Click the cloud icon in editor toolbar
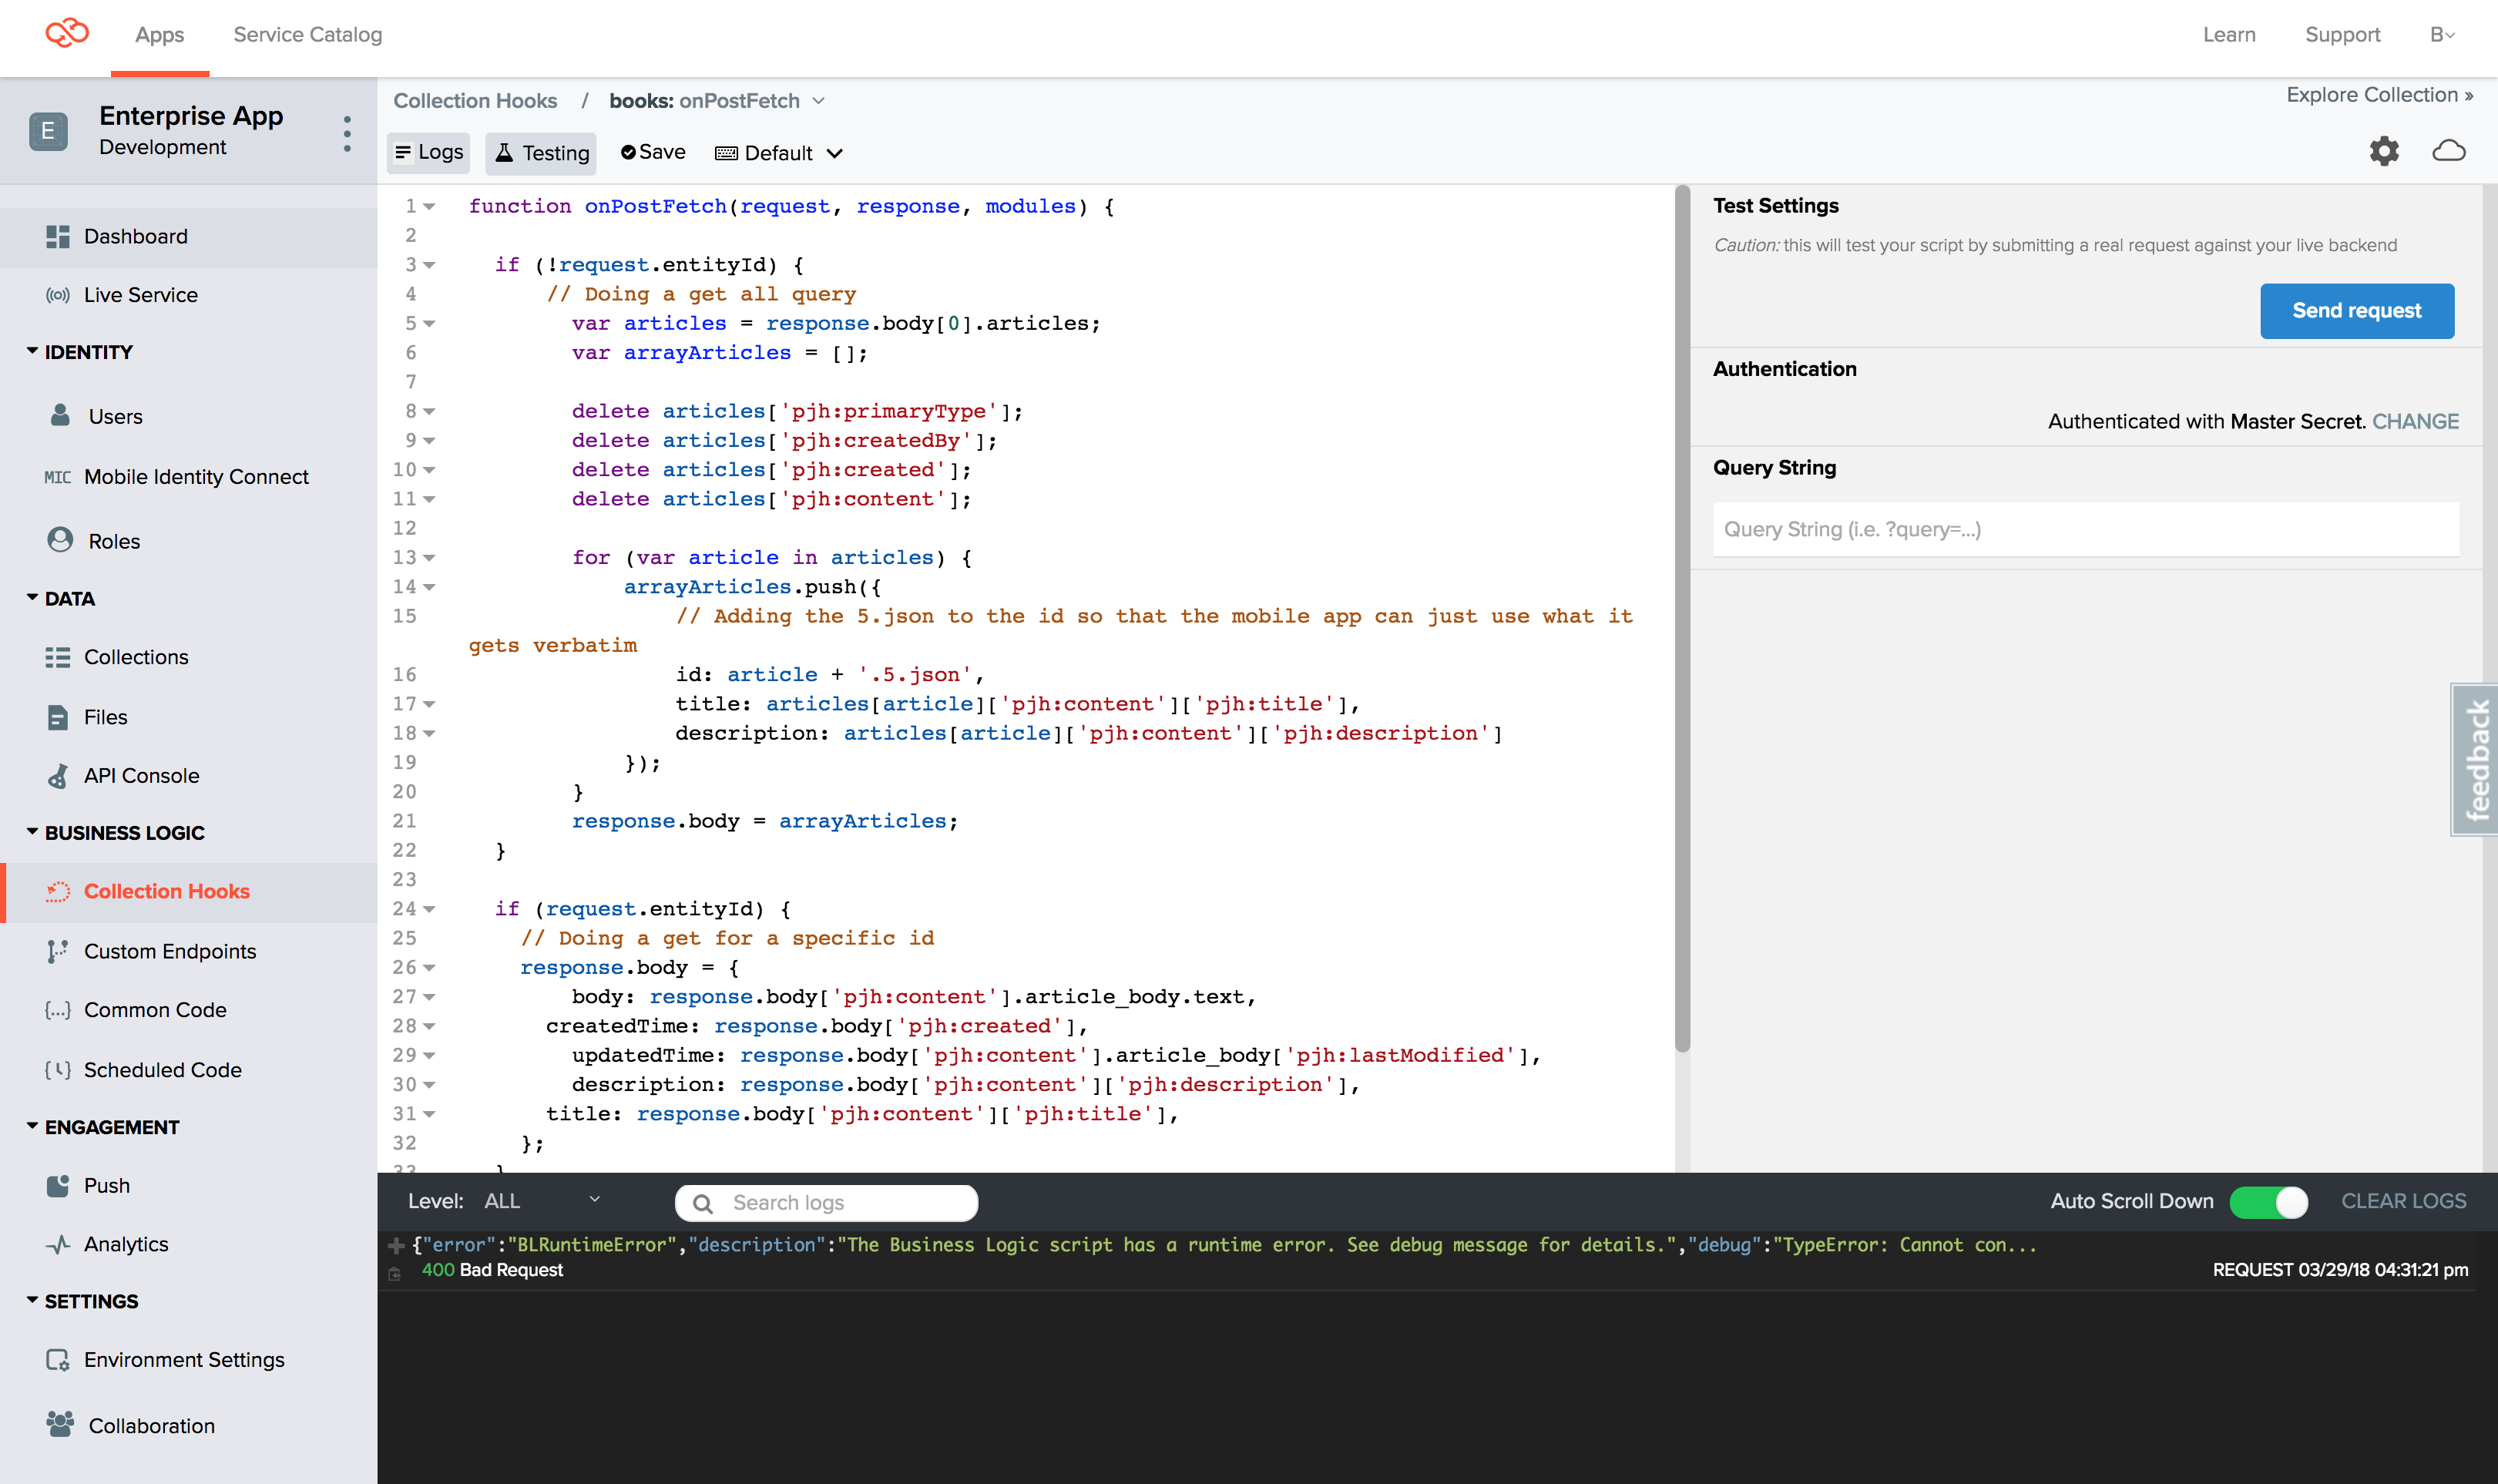The image size is (2498, 1484). [x=2448, y=151]
